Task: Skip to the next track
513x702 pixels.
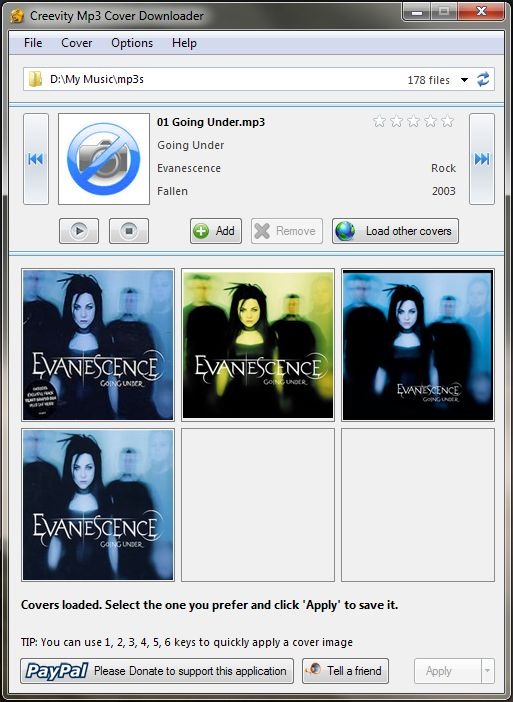Action: (x=482, y=159)
